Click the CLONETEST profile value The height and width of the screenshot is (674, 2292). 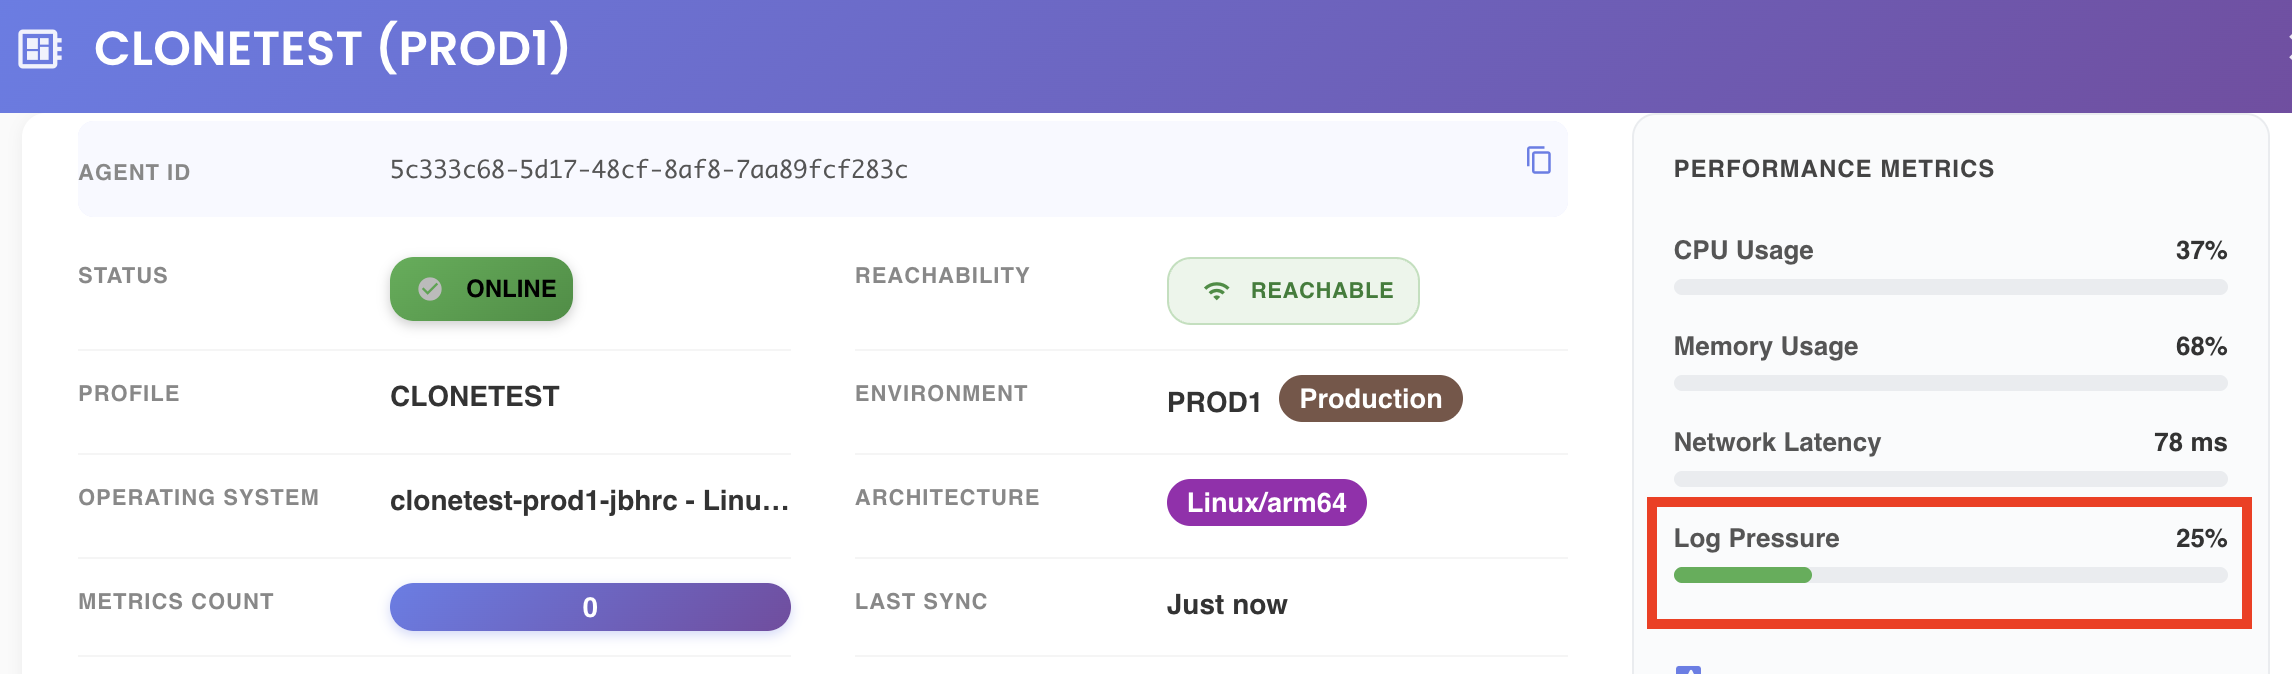tap(475, 397)
